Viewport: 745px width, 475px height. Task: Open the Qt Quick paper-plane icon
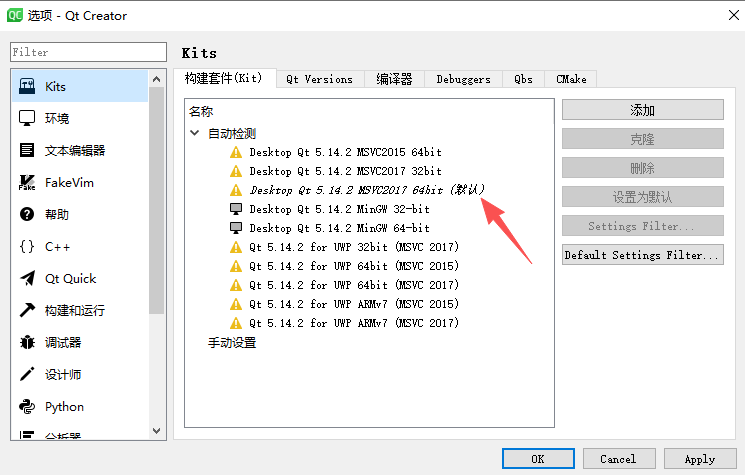[27, 278]
